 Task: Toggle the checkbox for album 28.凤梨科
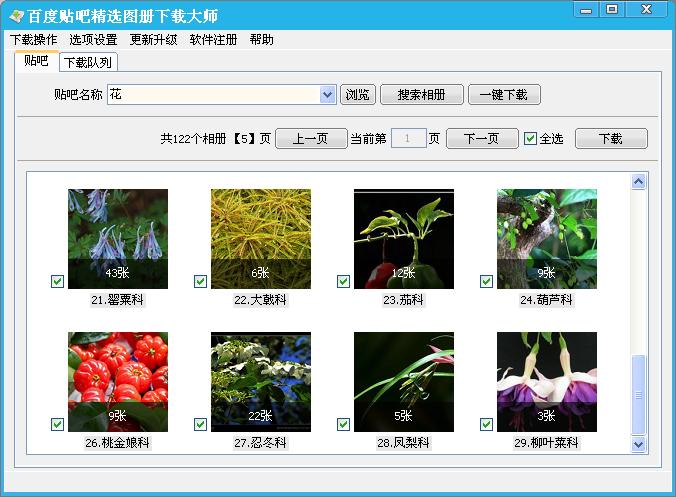343,424
